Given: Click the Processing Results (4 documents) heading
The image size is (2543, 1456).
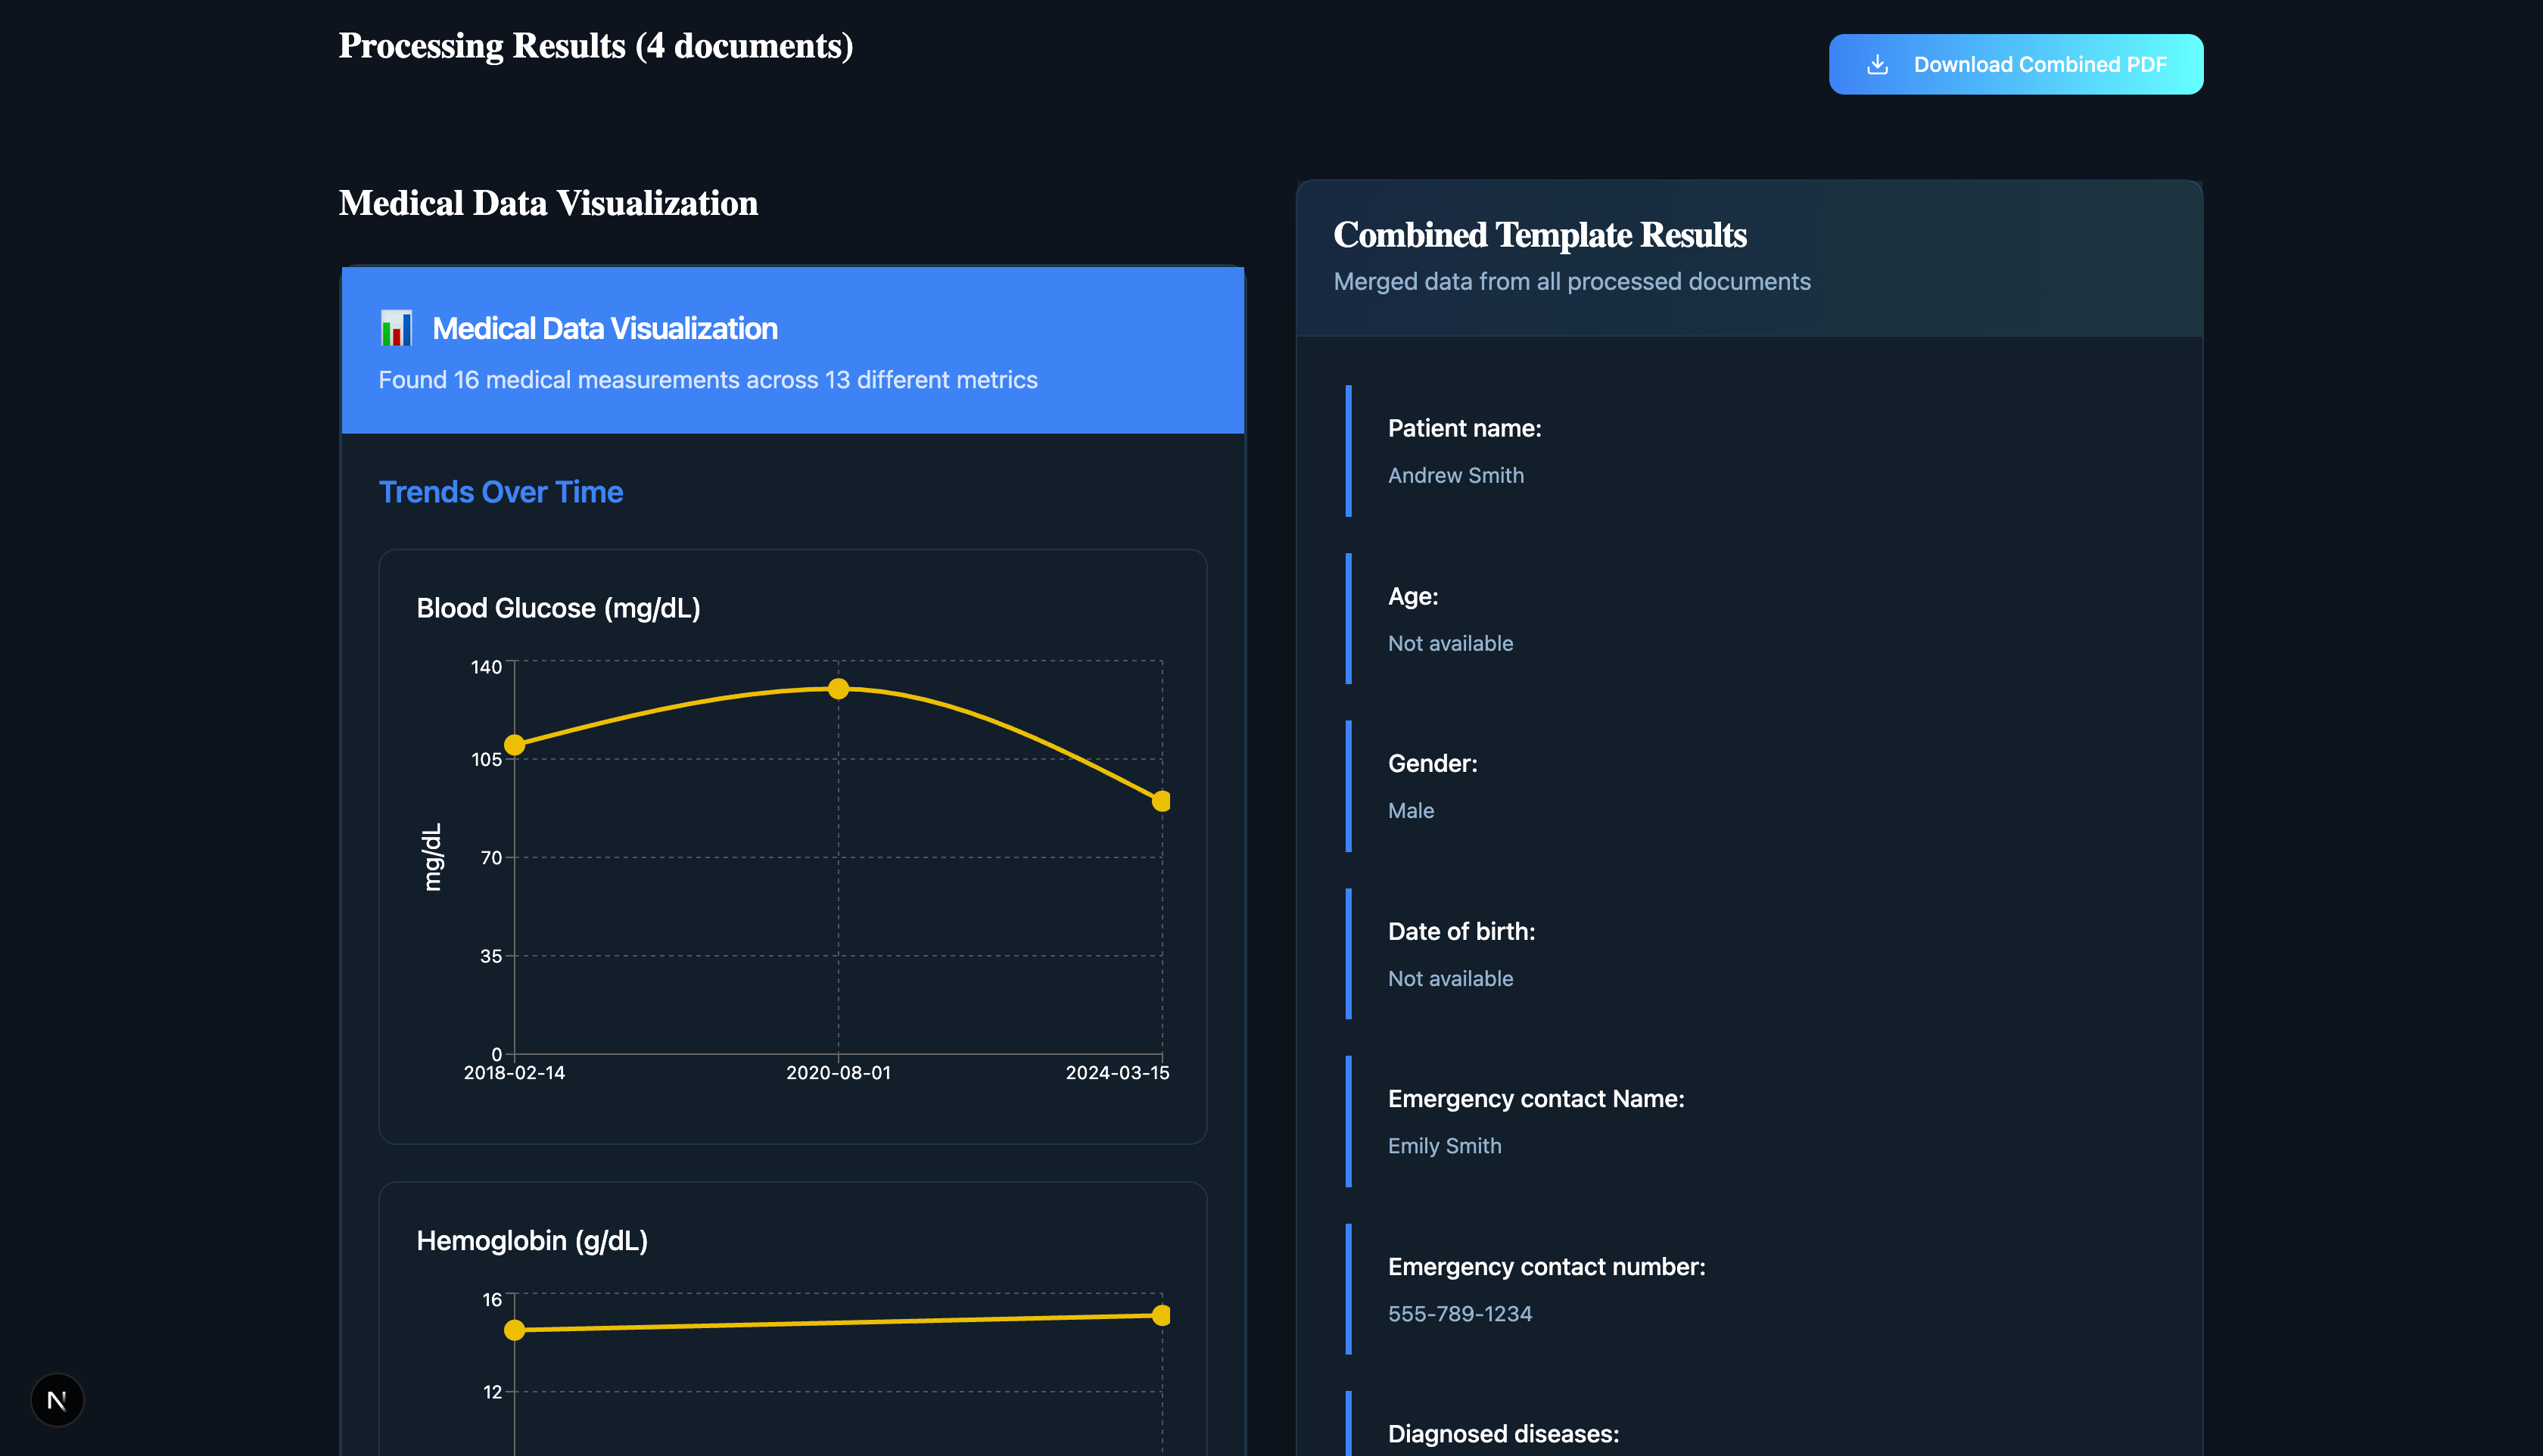Looking at the screenshot, I should pos(595,46).
